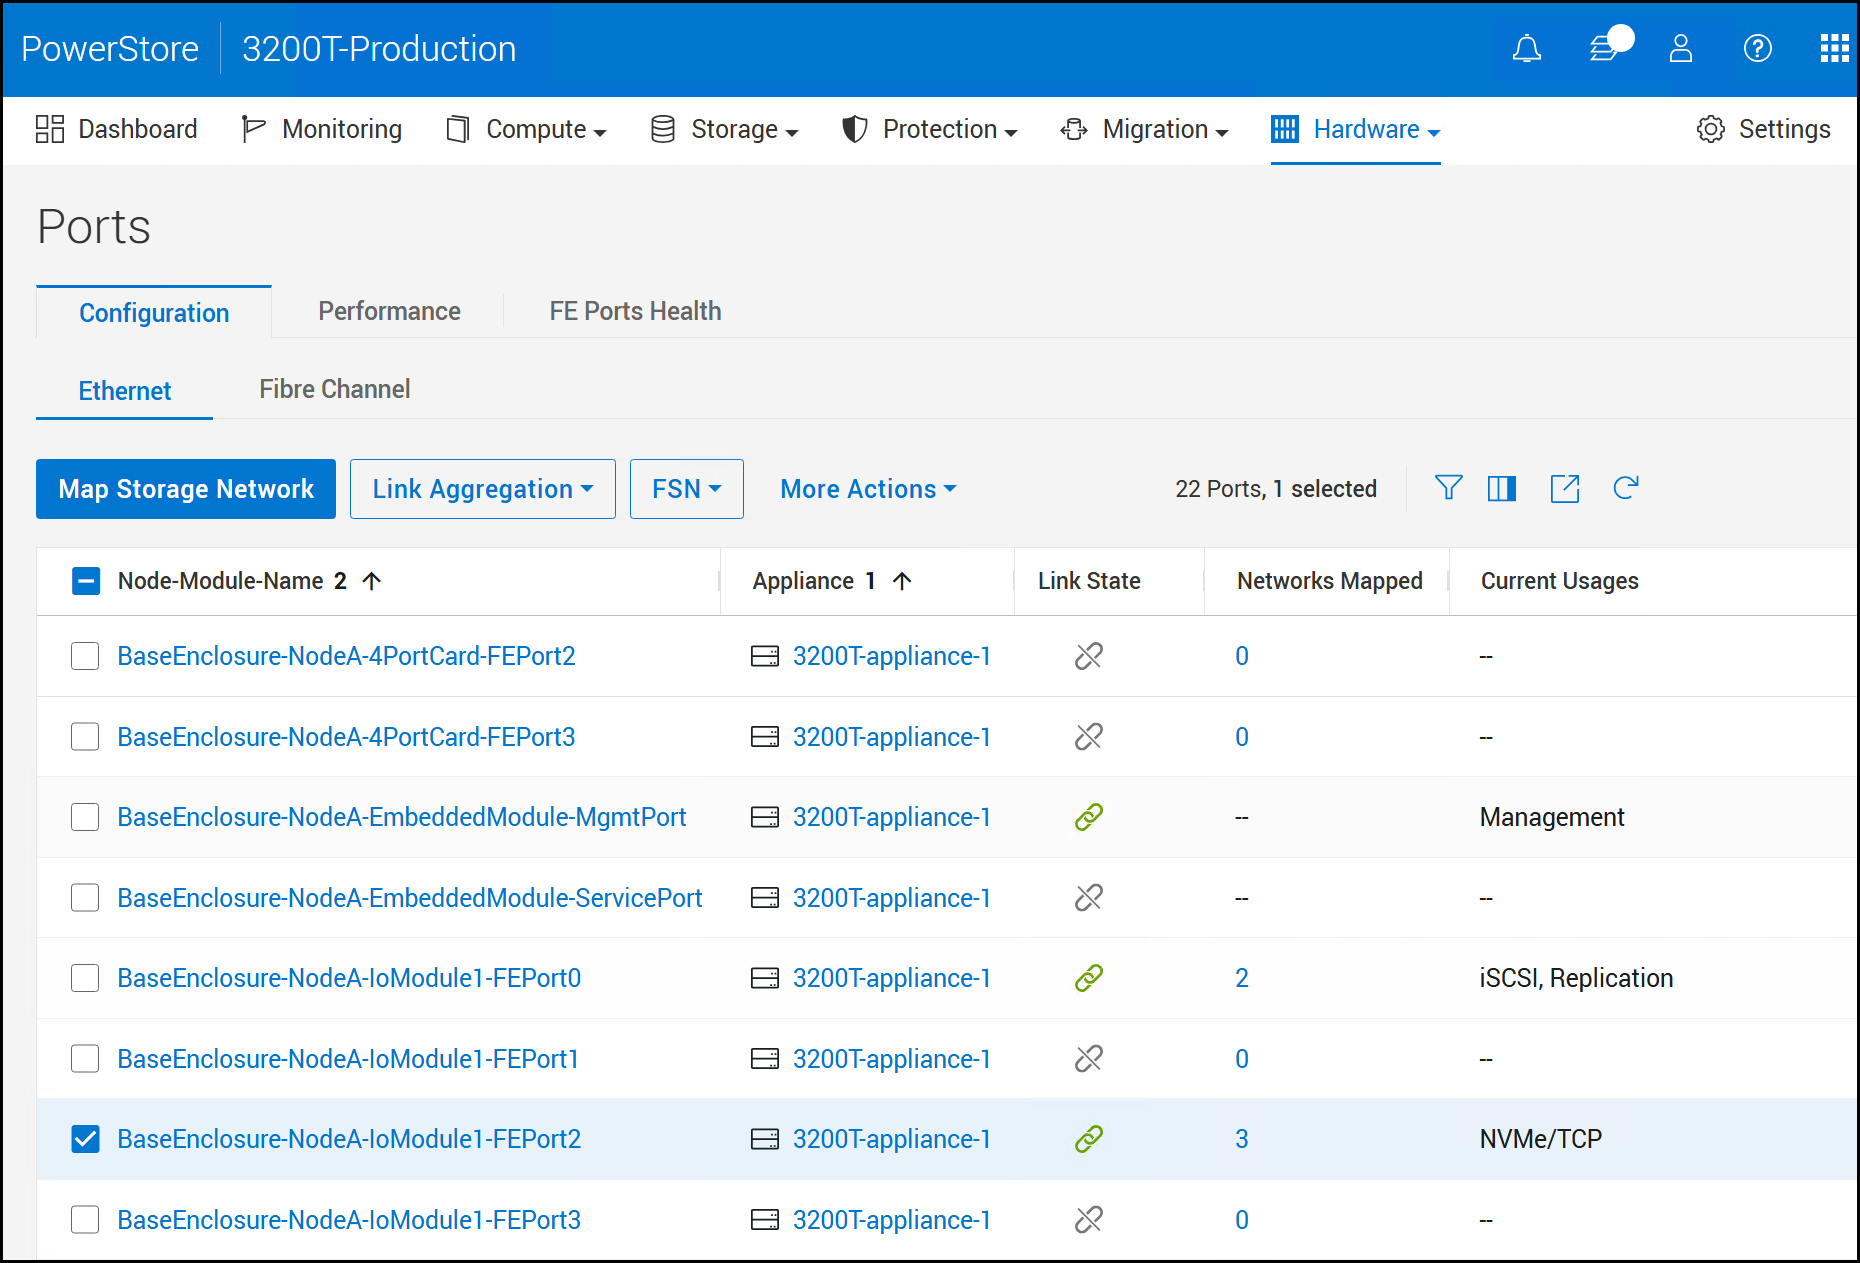Check the 4PortCard-FEPort2 row checkbox
Screen dimensions: 1860x1263
pos(85,656)
